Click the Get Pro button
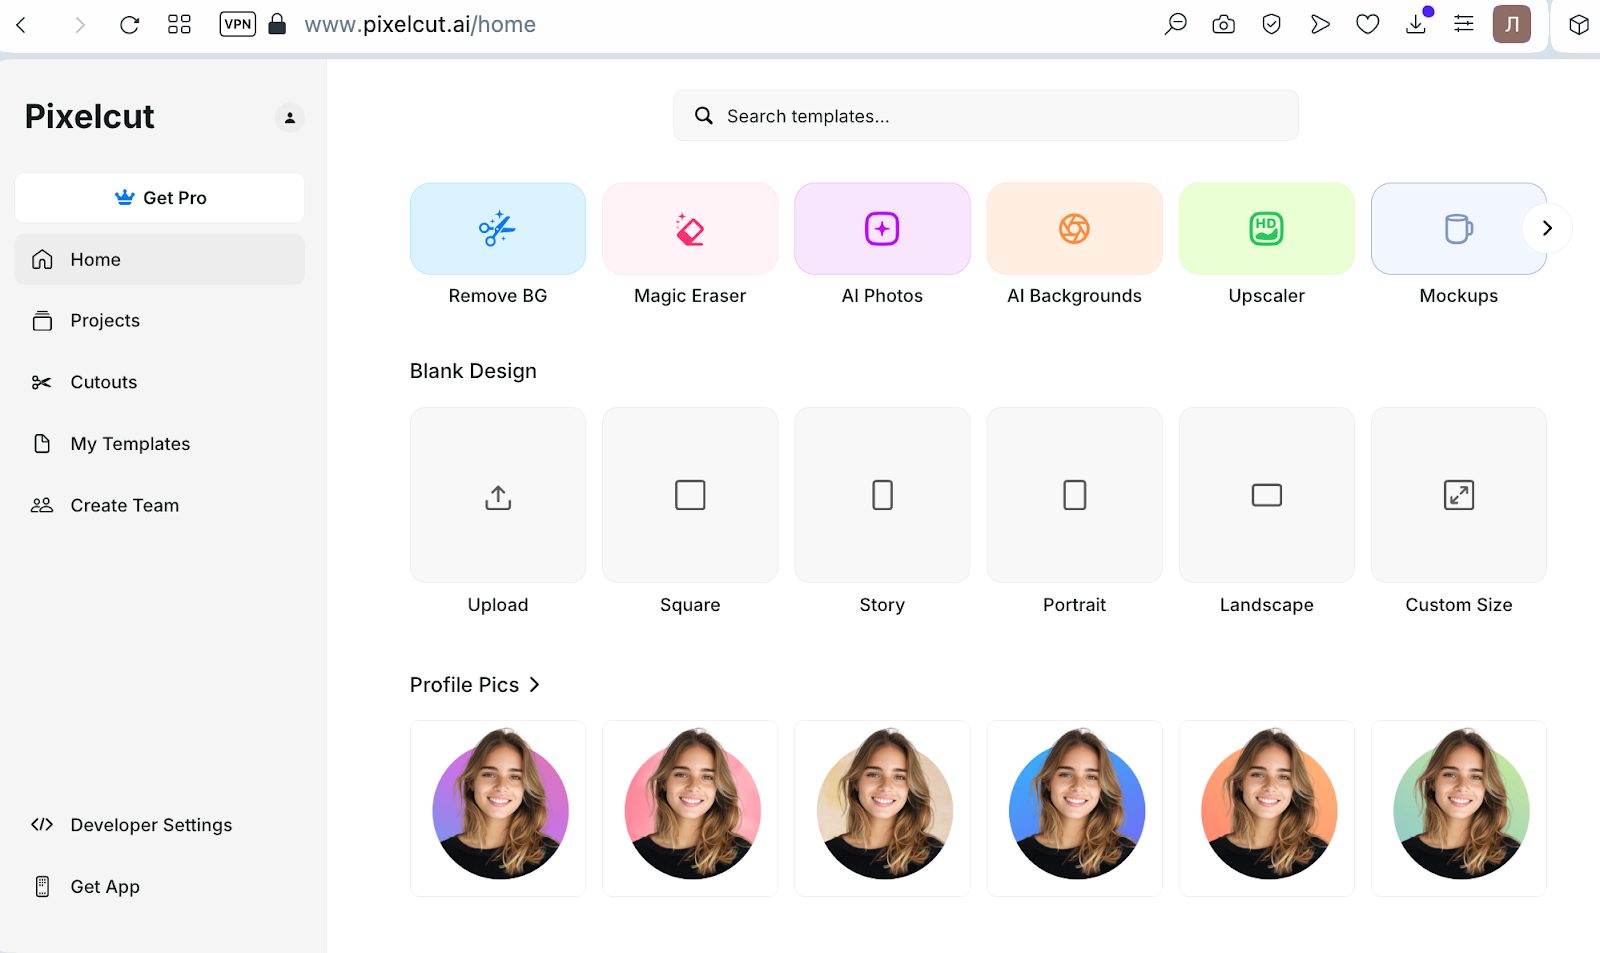The width and height of the screenshot is (1600, 953). click(160, 198)
